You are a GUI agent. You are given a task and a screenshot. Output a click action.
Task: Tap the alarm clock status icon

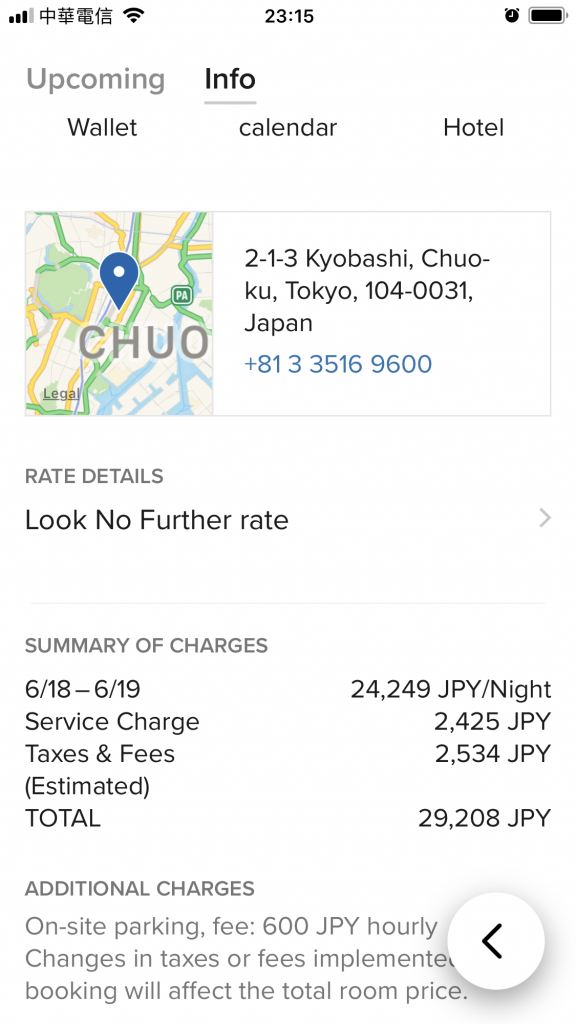point(512,16)
